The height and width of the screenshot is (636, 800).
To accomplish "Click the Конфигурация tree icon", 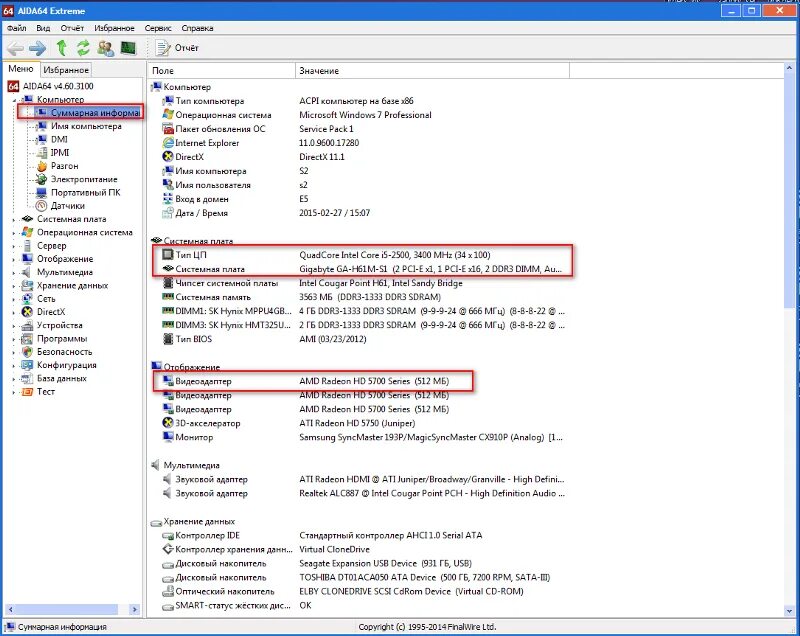I will pyautogui.click(x=27, y=365).
